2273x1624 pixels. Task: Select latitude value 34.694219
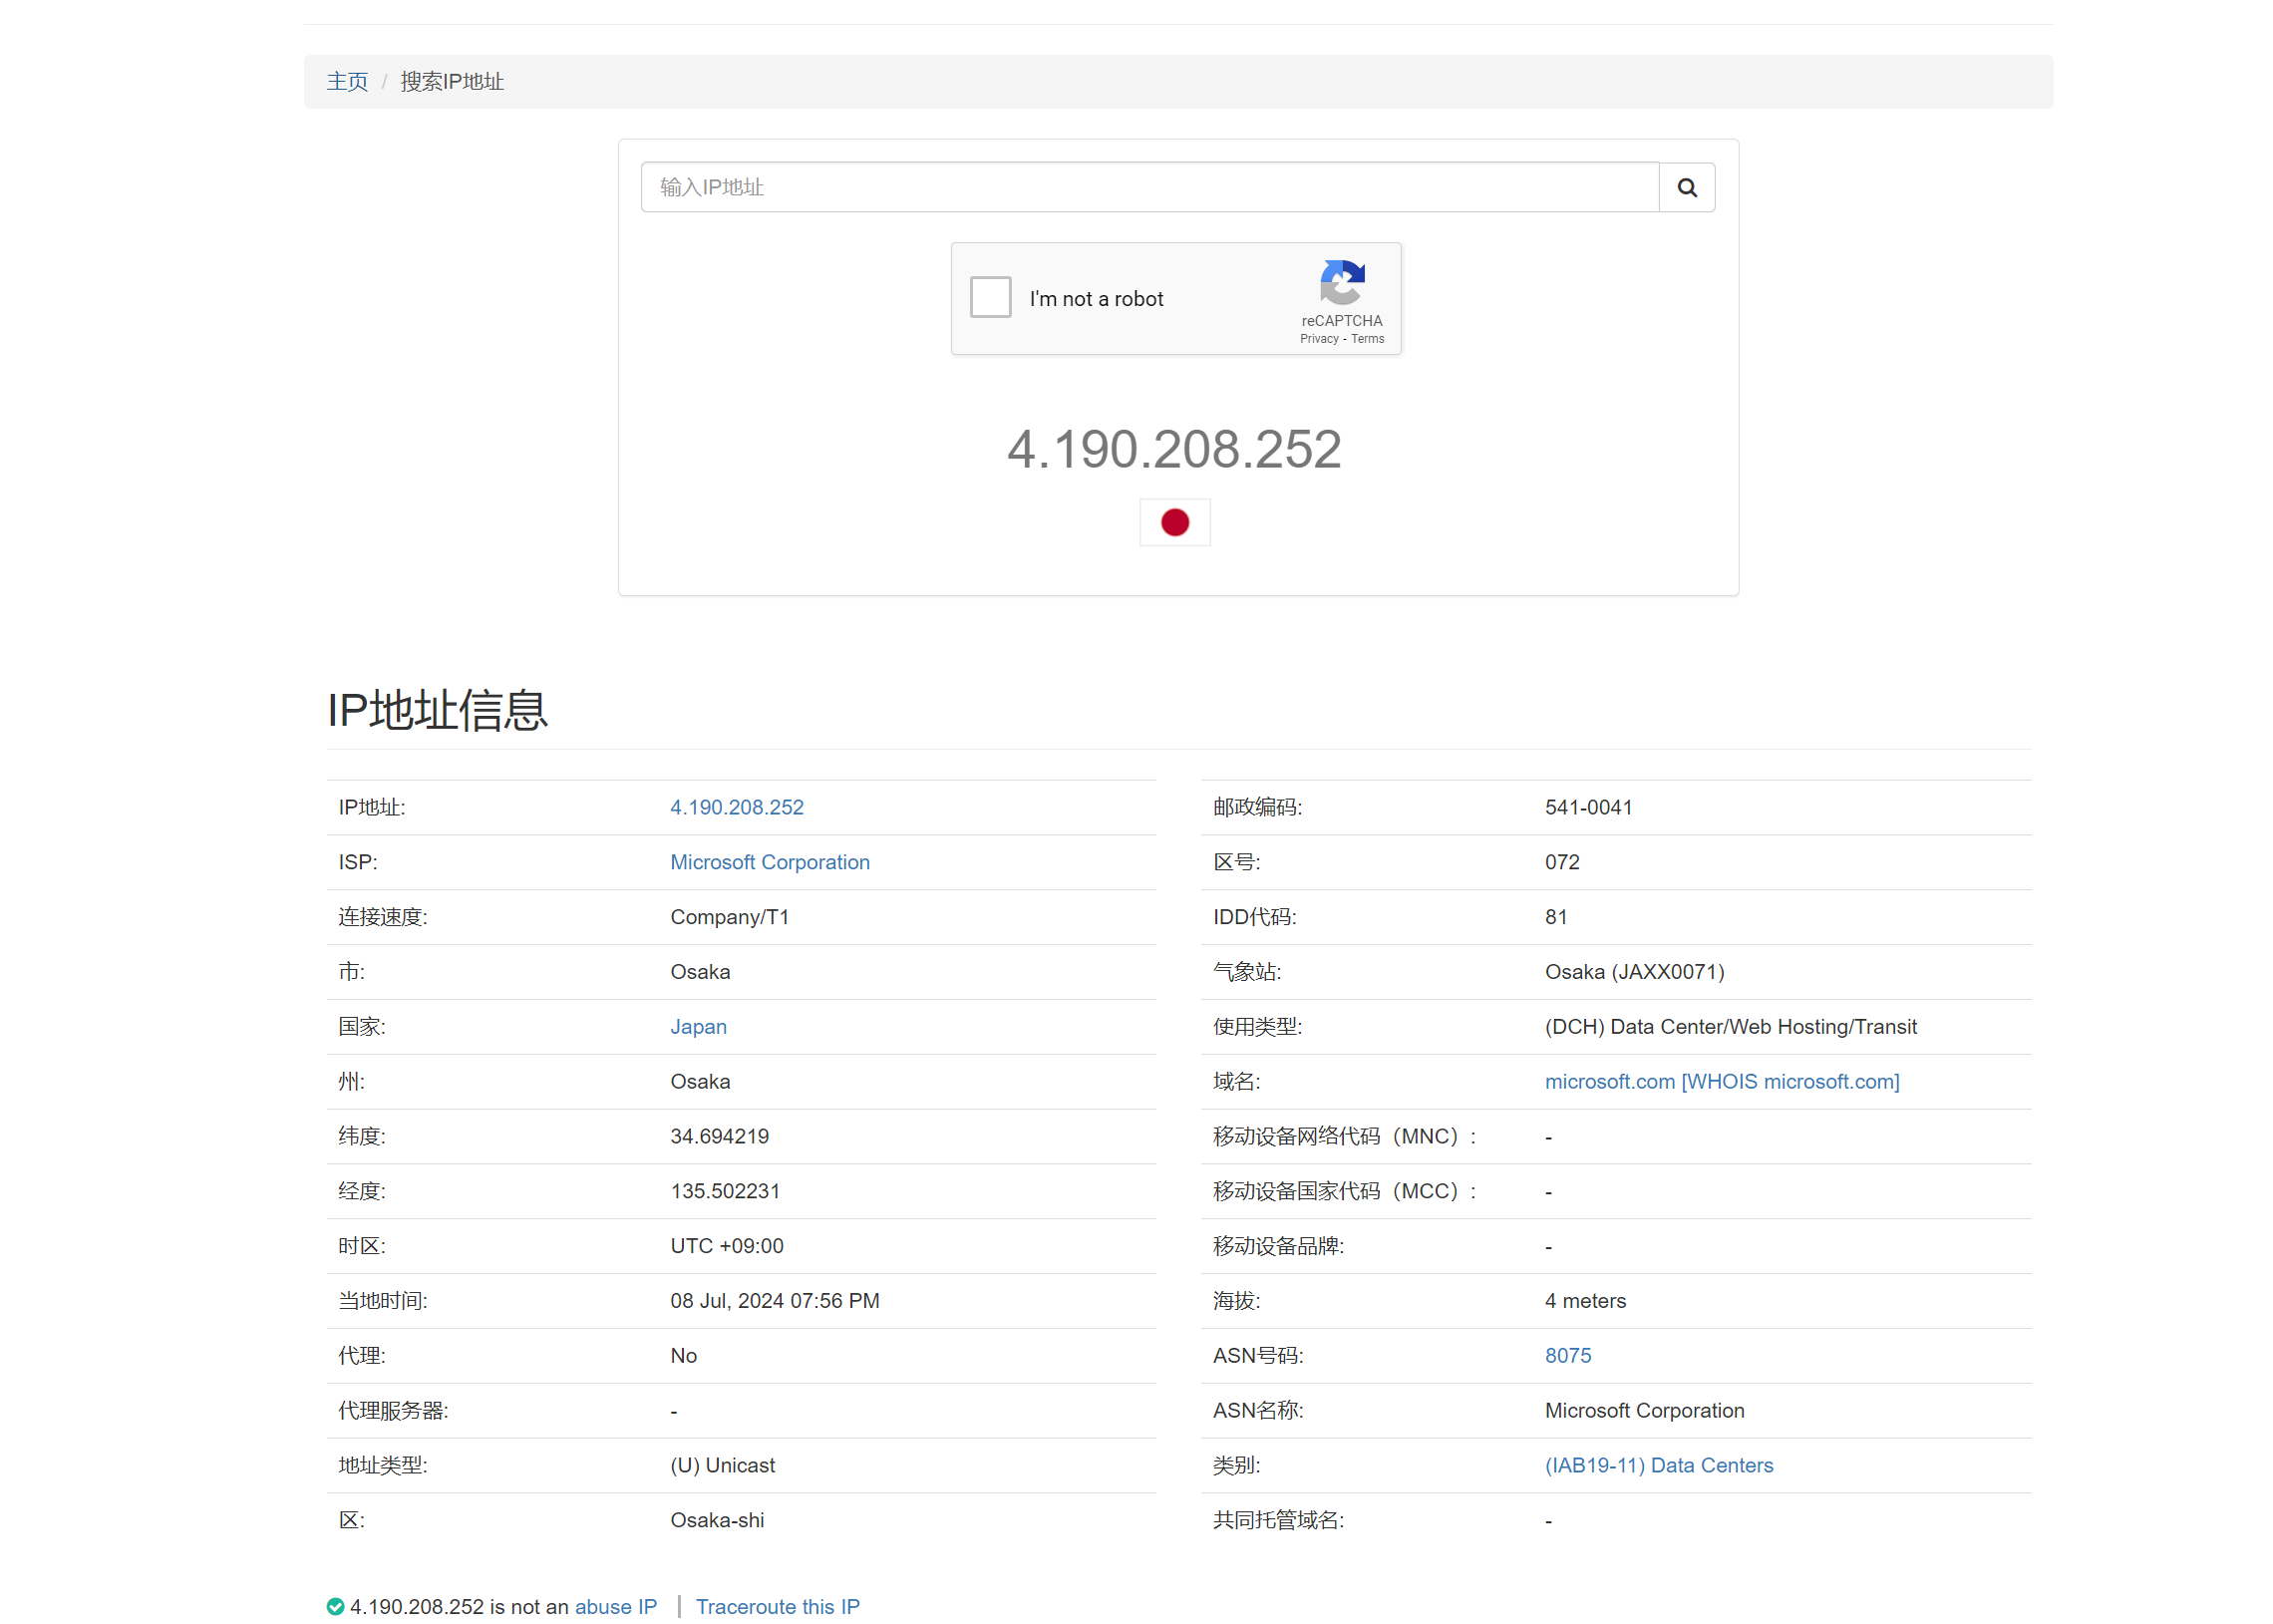coord(719,1136)
